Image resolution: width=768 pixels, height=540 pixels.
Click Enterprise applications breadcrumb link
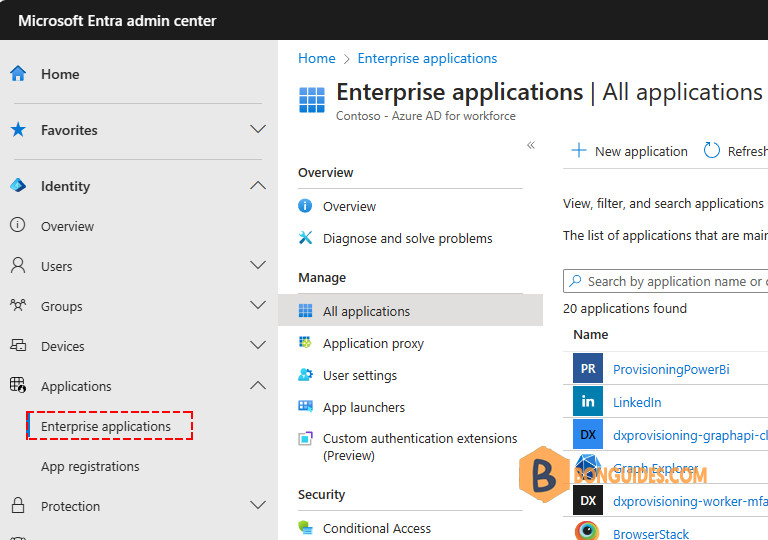click(427, 58)
